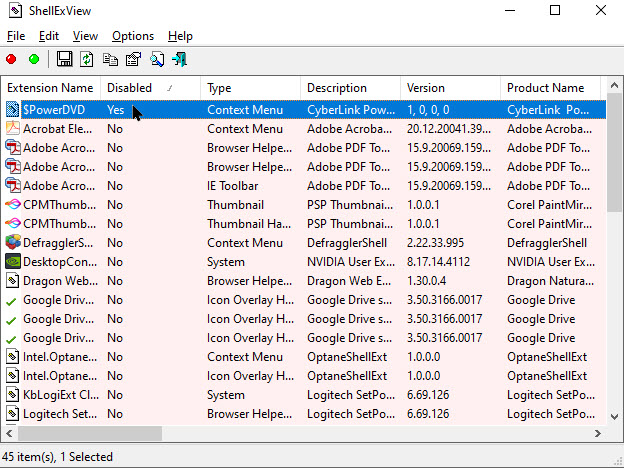Viewport: 624px width, 468px height.
Task: Click the status bar '45 item(s), 1 Selected'
Action: 57,456
